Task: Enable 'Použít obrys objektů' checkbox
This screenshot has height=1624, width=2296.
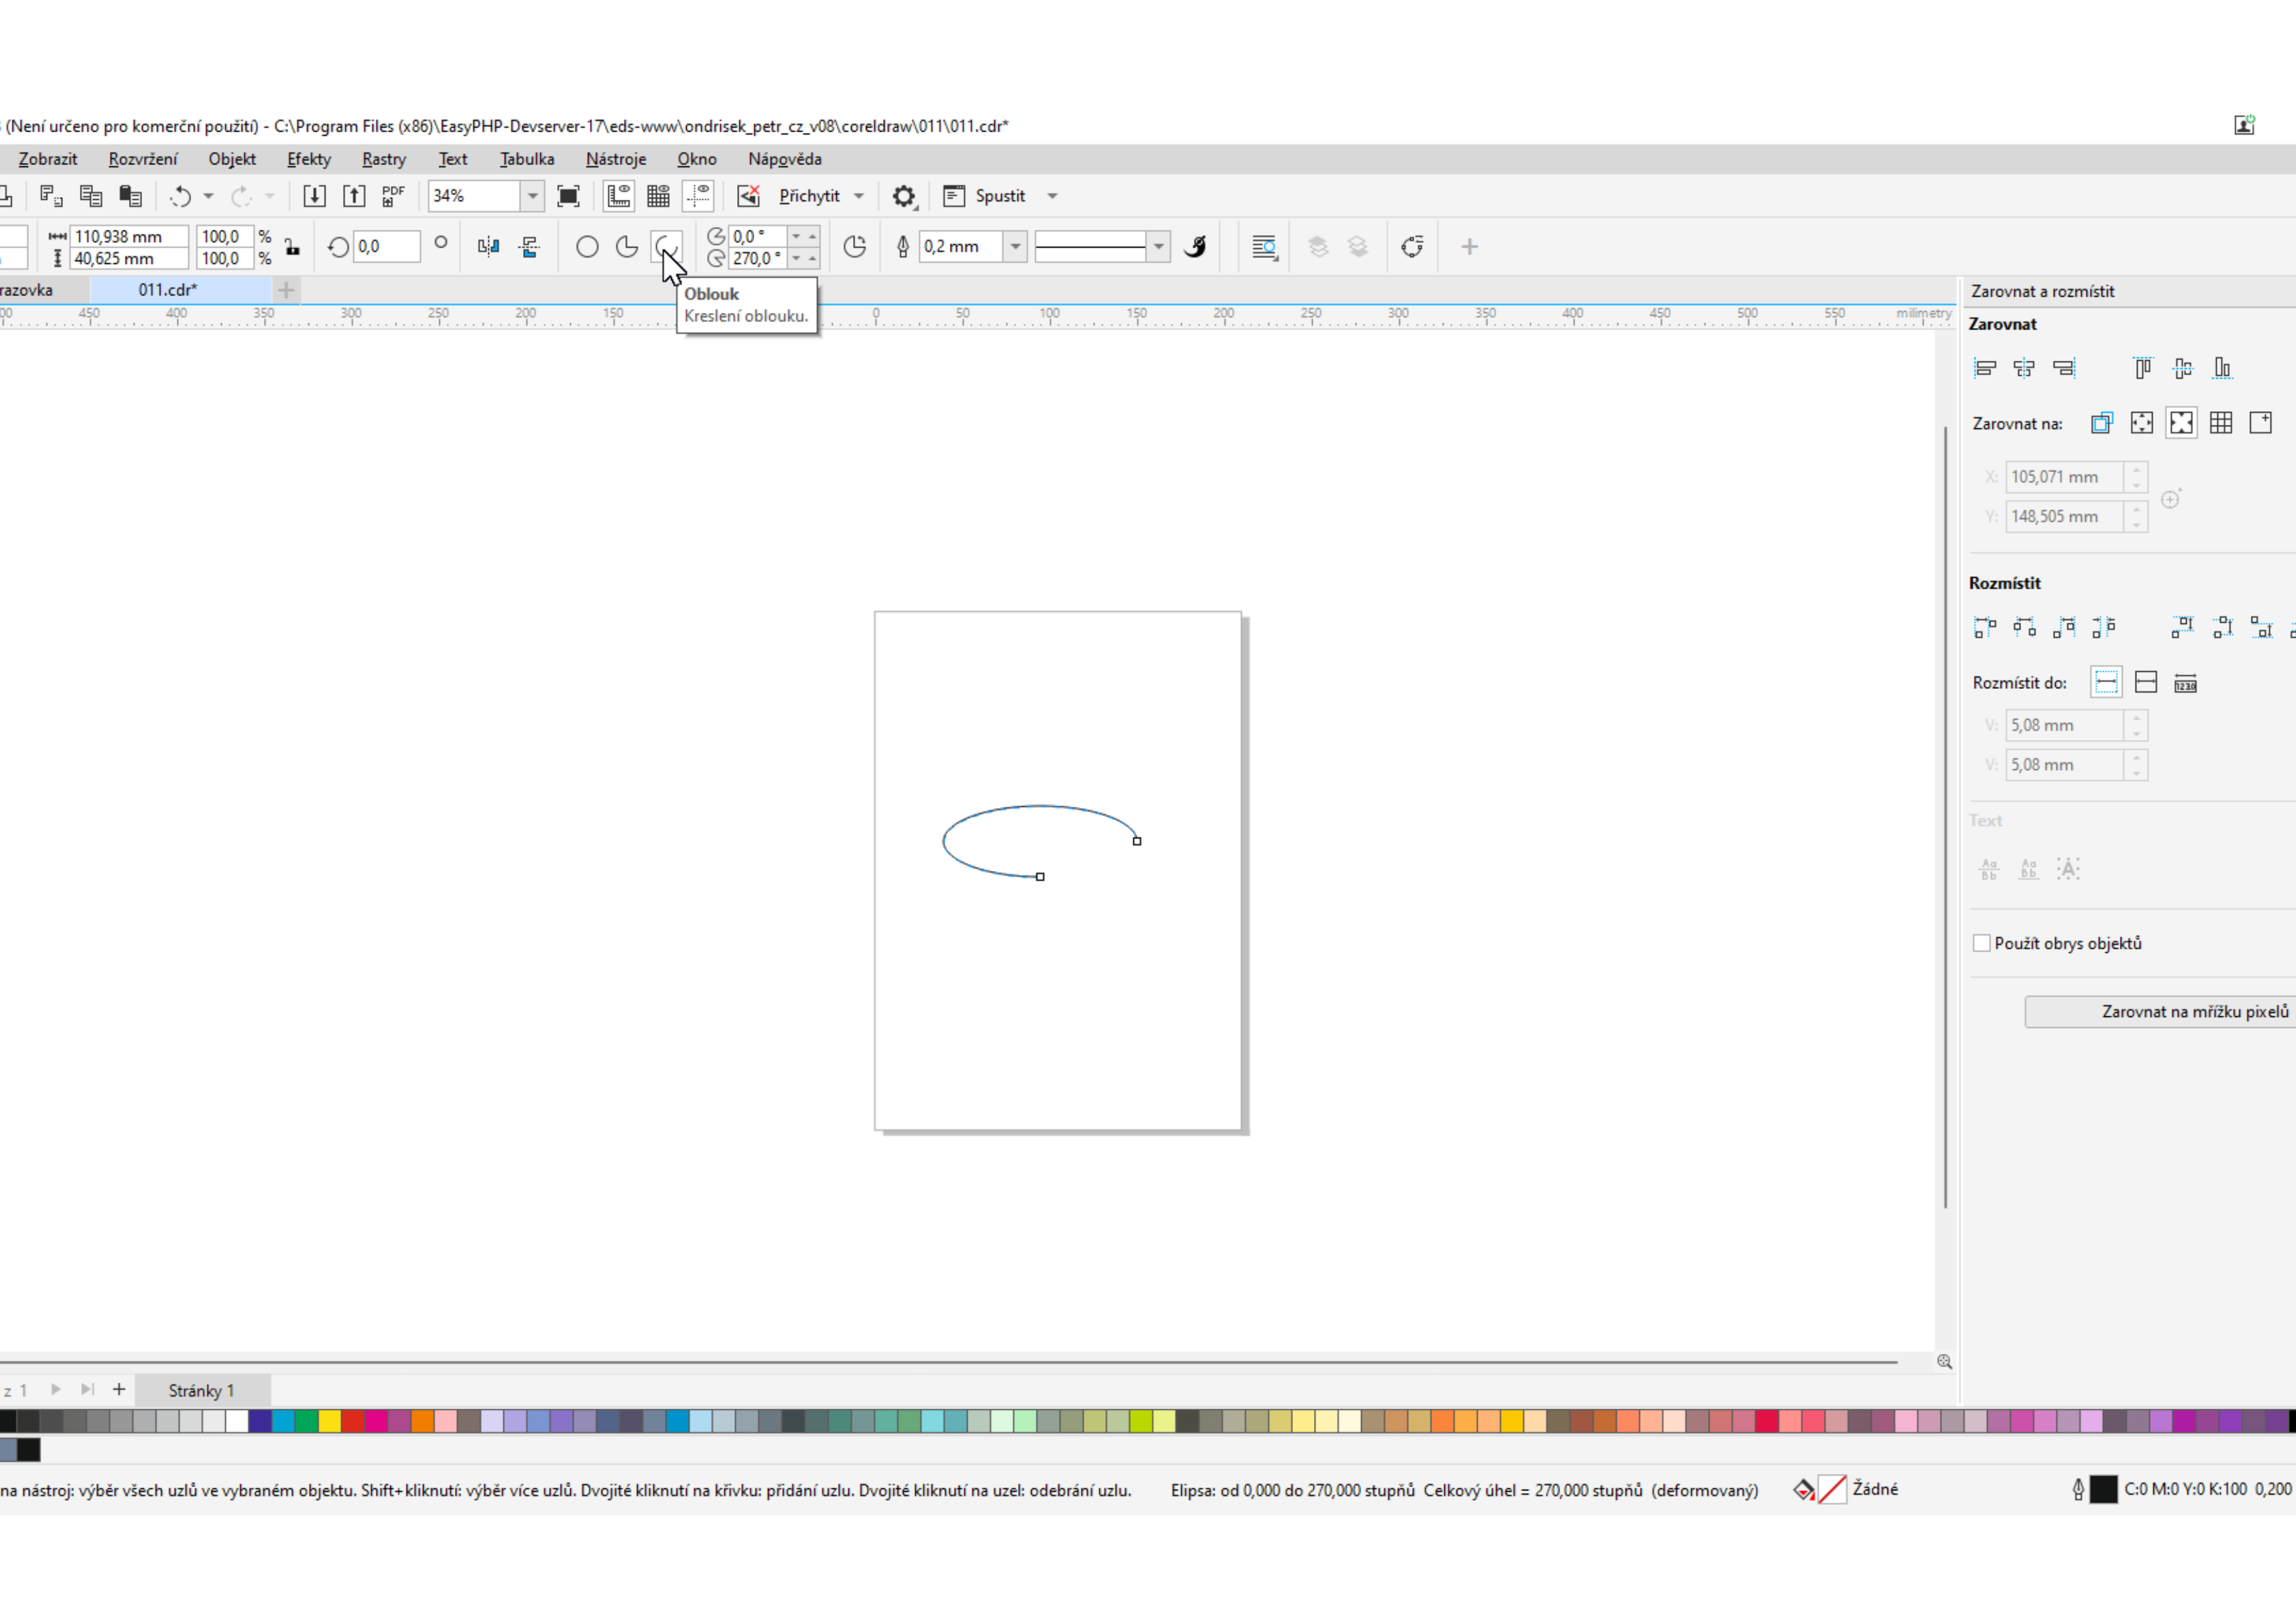Action: pyautogui.click(x=1981, y=943)
